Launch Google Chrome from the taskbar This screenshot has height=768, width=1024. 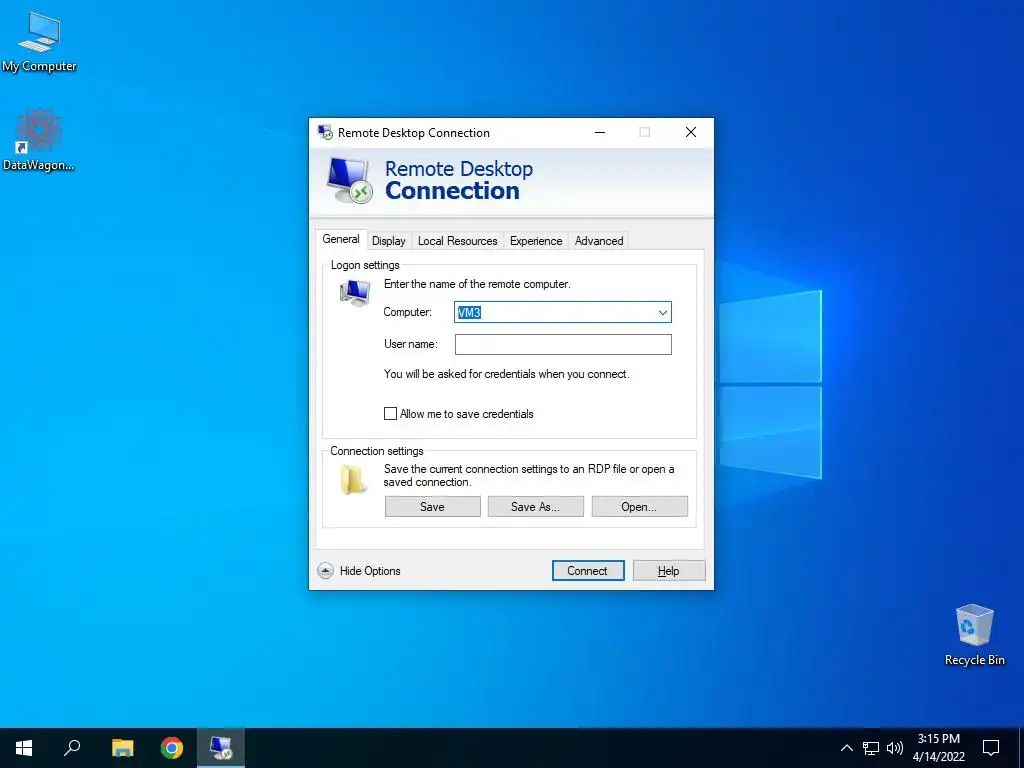coord(172,748)
